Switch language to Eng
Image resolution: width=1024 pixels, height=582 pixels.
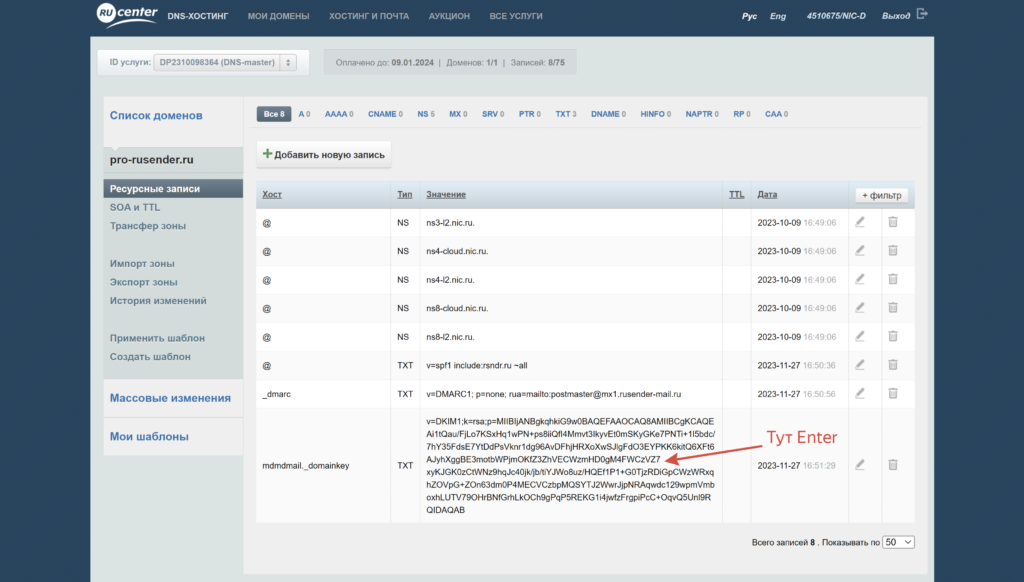click(778, 16)
